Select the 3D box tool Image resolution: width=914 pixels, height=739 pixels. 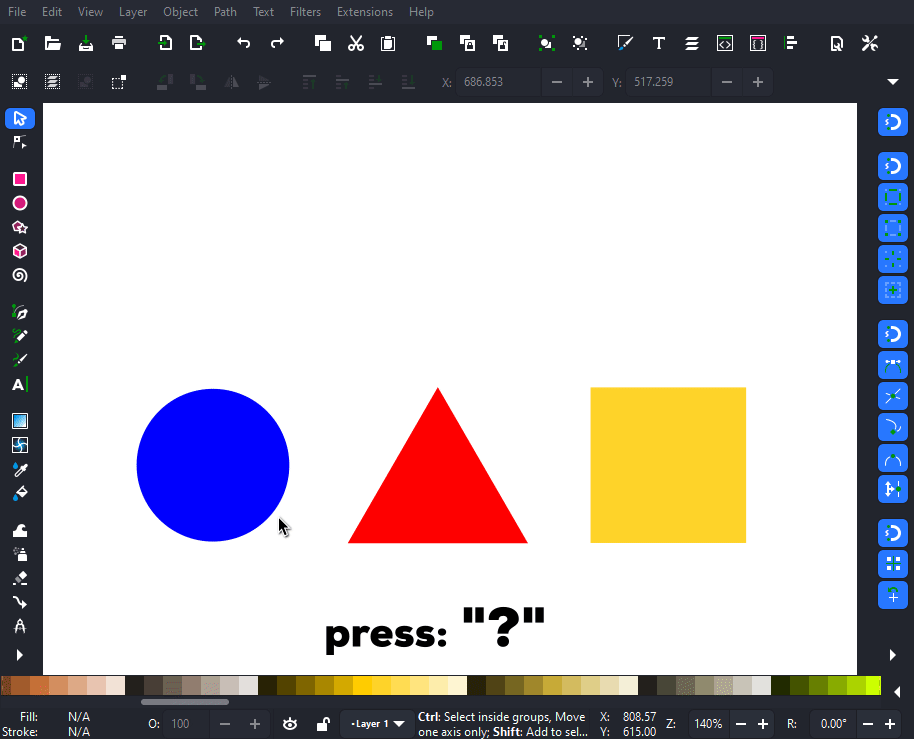[x=20, y=251]
